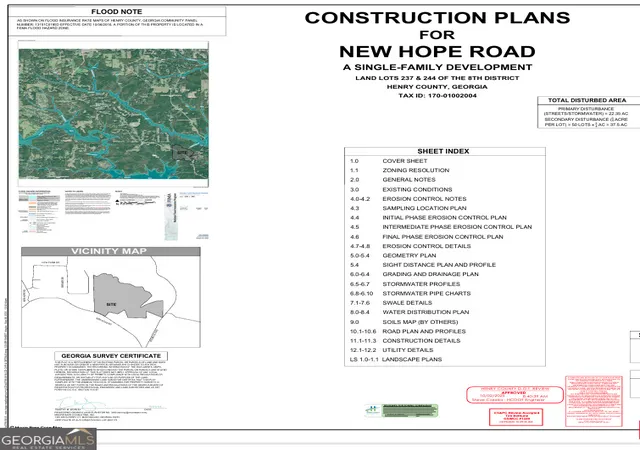The image size is (640, 450).
Task: Click the Road Plan and Profiles row
Action: [408, 332]
